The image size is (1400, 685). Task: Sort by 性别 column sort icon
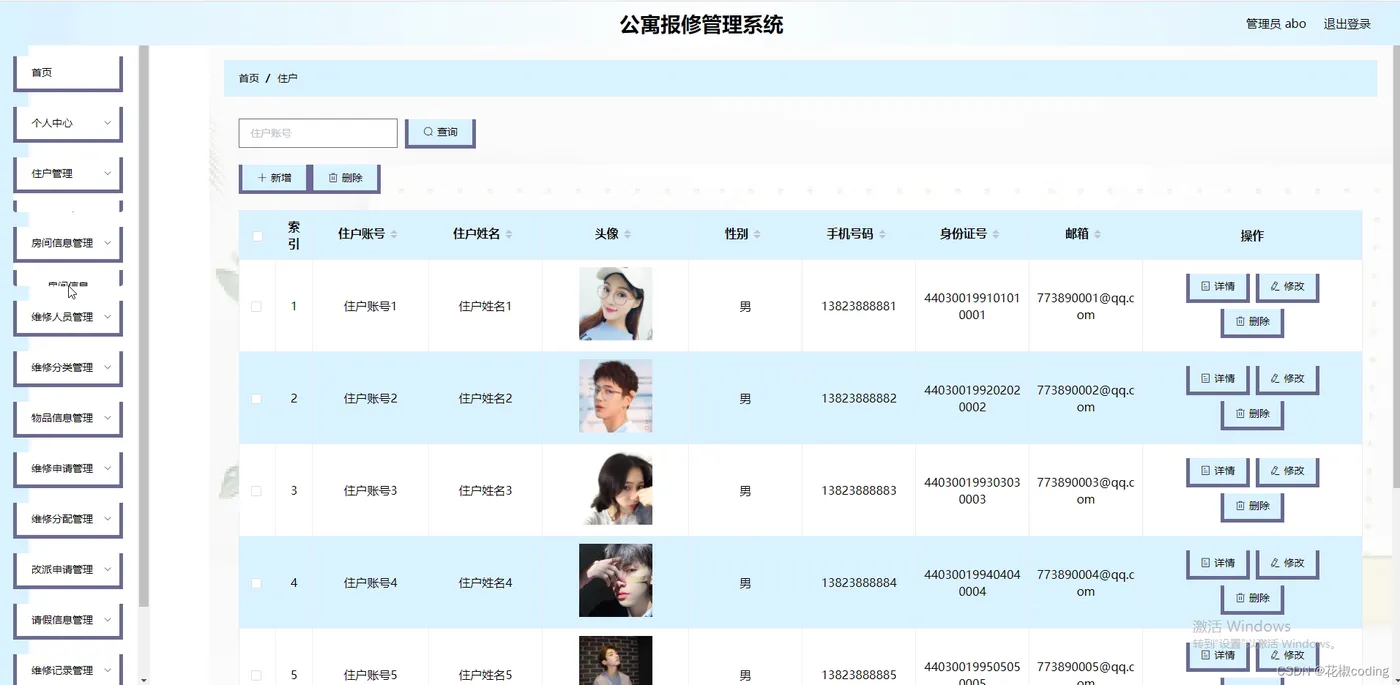pos(757,234)
